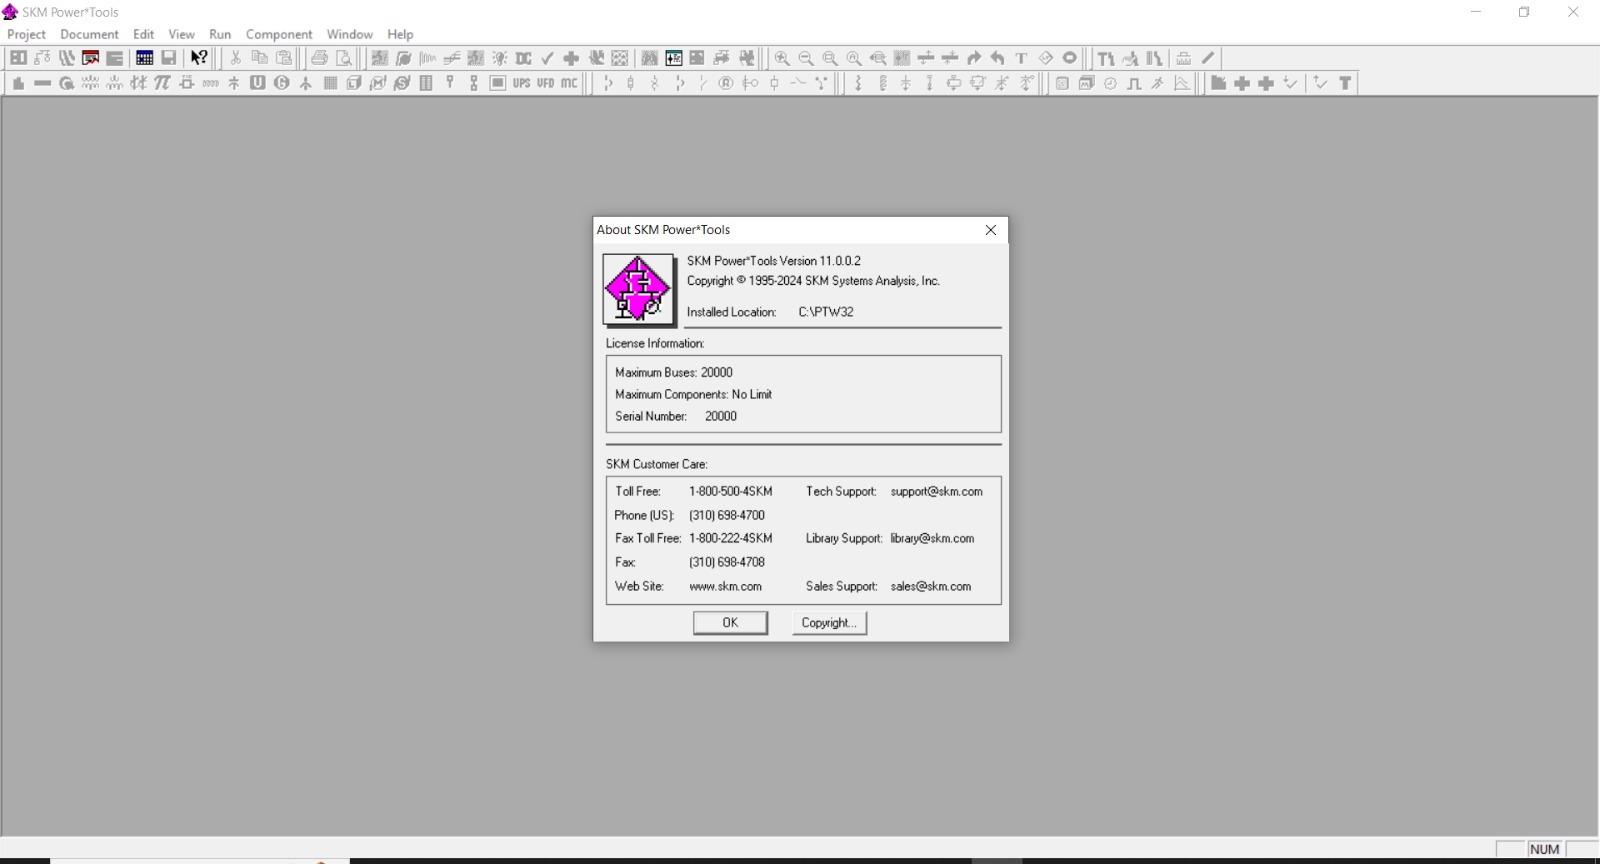Click the Maximum Components: No Limit line
Viewport: 1600px width, 864px height.
(694, 394)
